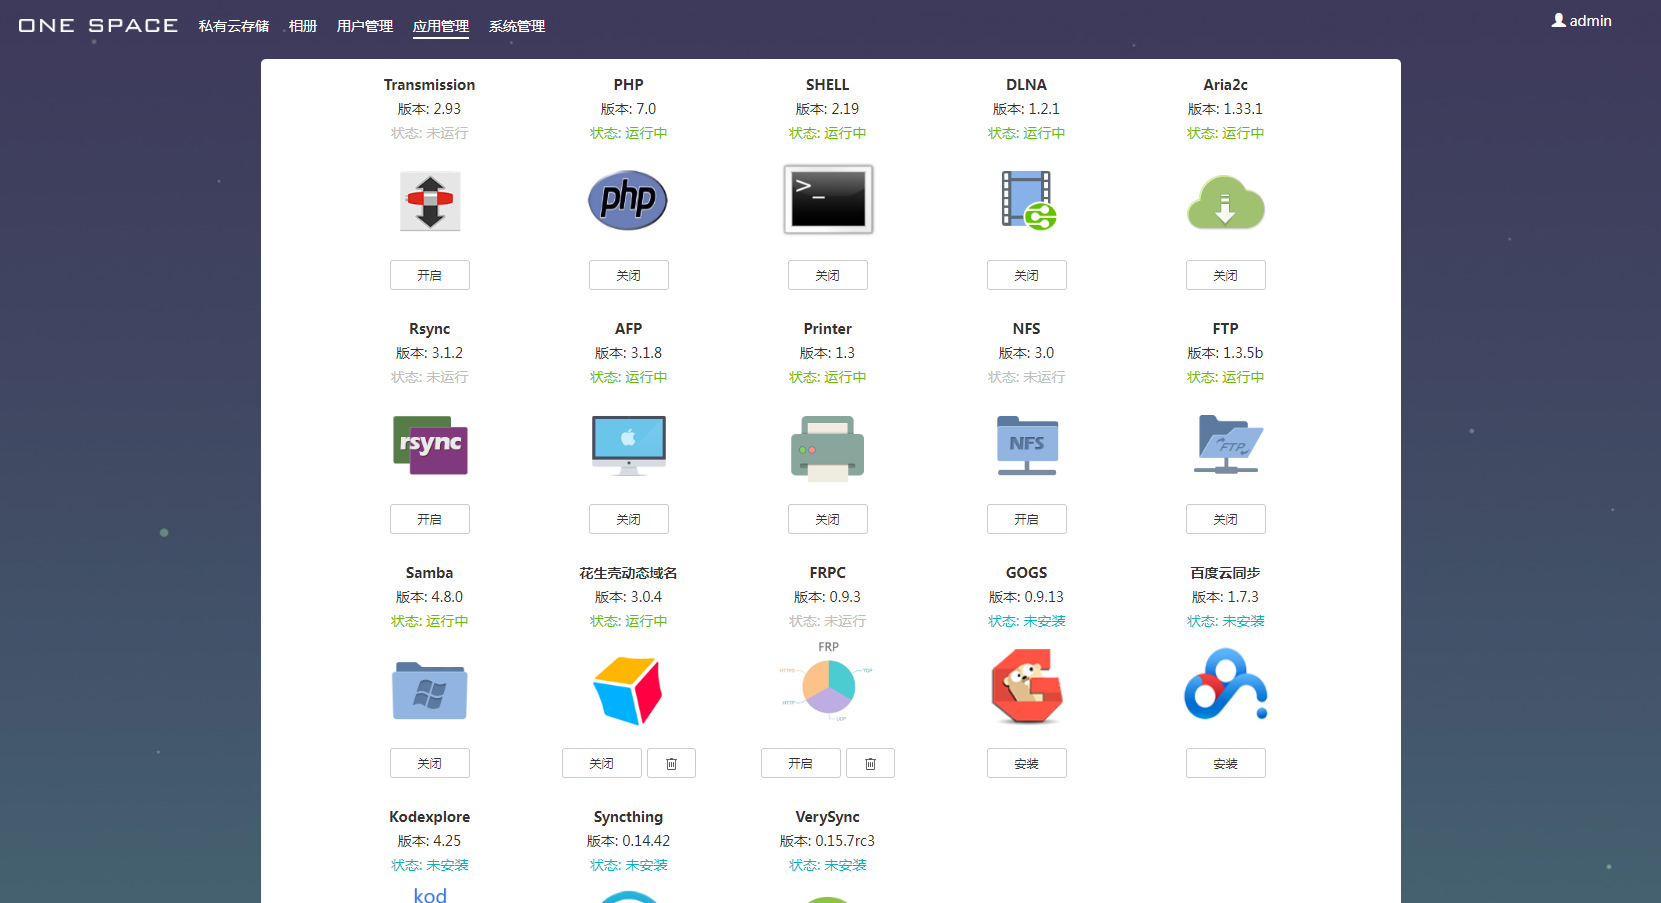Click the NFS network folder icon
The image size is (1661, 903).
pos(1027,445)
